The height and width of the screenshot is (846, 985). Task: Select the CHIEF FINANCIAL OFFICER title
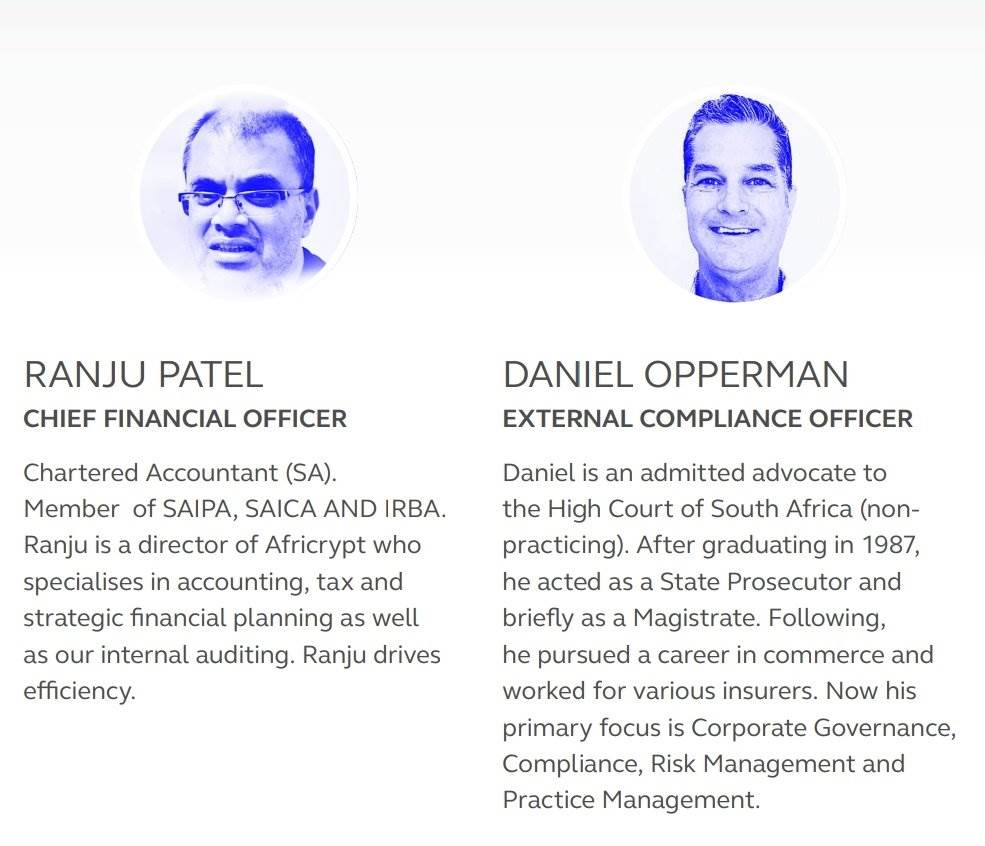(x=185, y=419)
